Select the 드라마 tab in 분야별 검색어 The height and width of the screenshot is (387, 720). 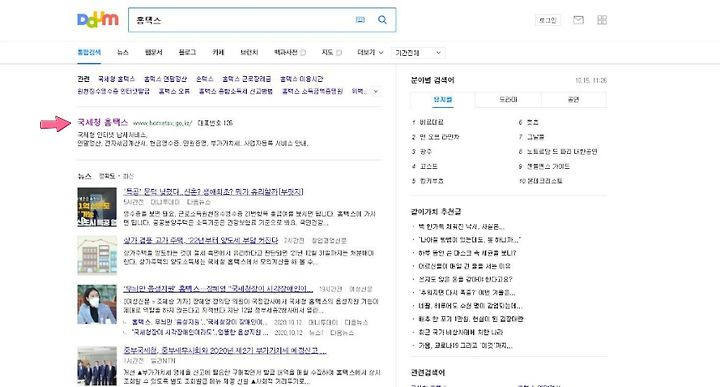[508, 100]
